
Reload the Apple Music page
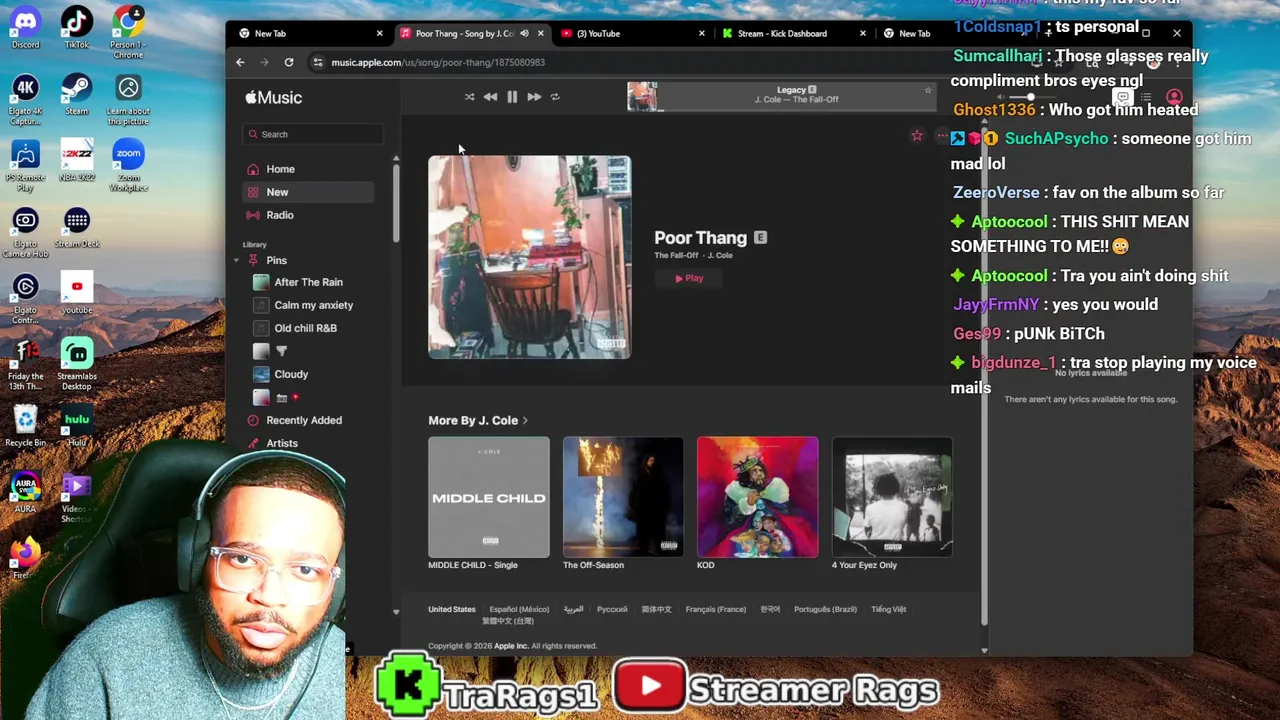[x=289, y=62]
